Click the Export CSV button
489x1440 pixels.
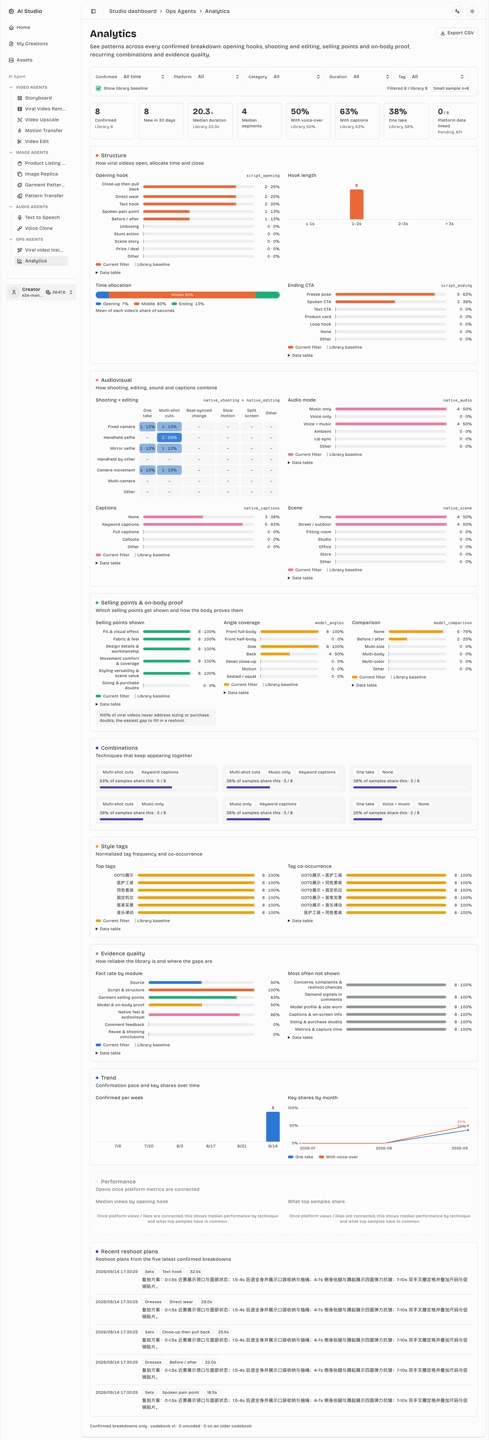(x=457, y=33)
